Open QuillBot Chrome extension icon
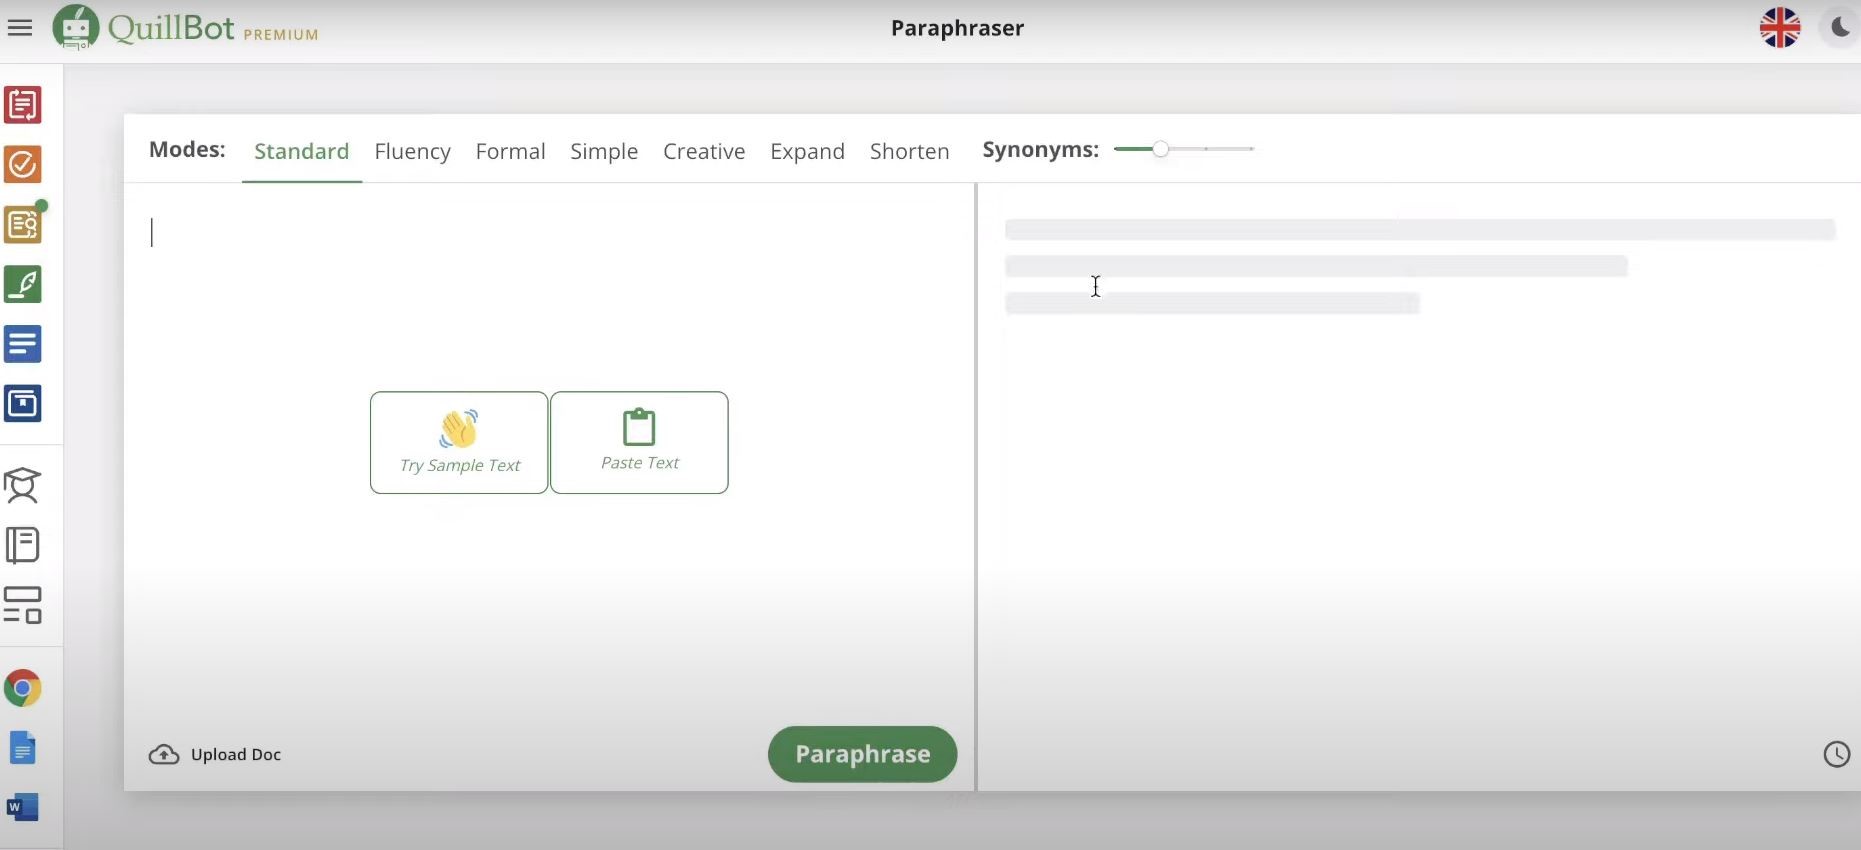1861x850 pixels. pos(22,688)
